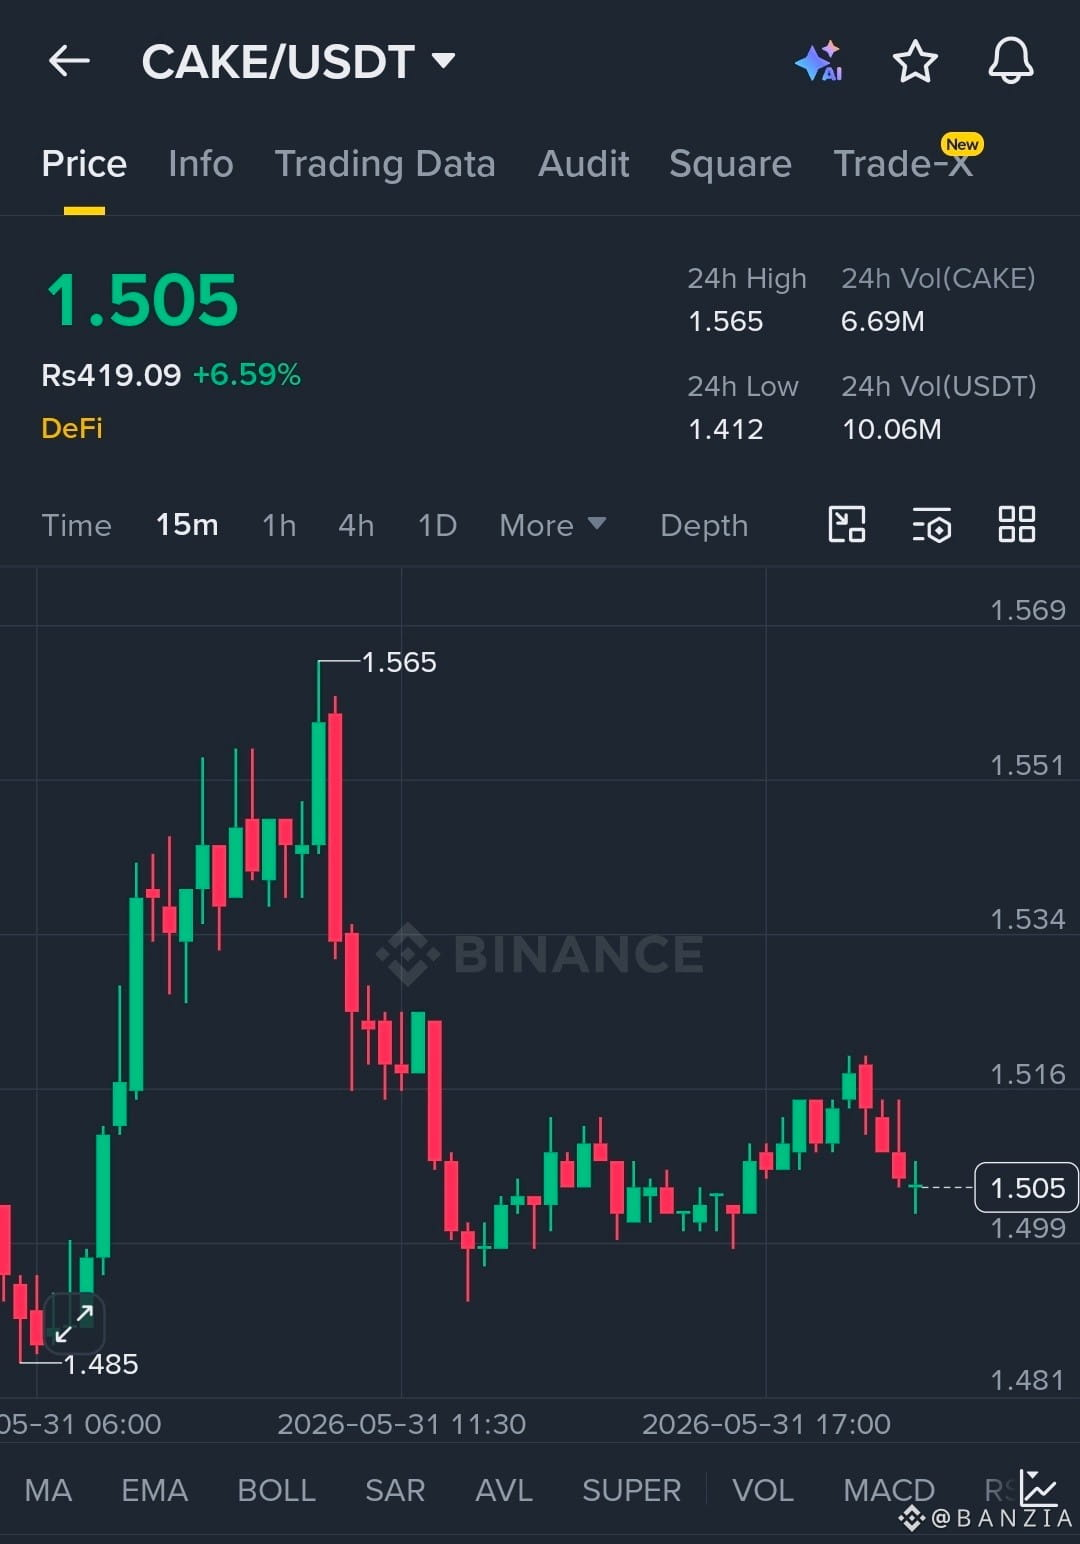Tap the 2026-05-31 11:30 time label
Viewport: 1080px width, 1544px height.
click(401, 1423)
